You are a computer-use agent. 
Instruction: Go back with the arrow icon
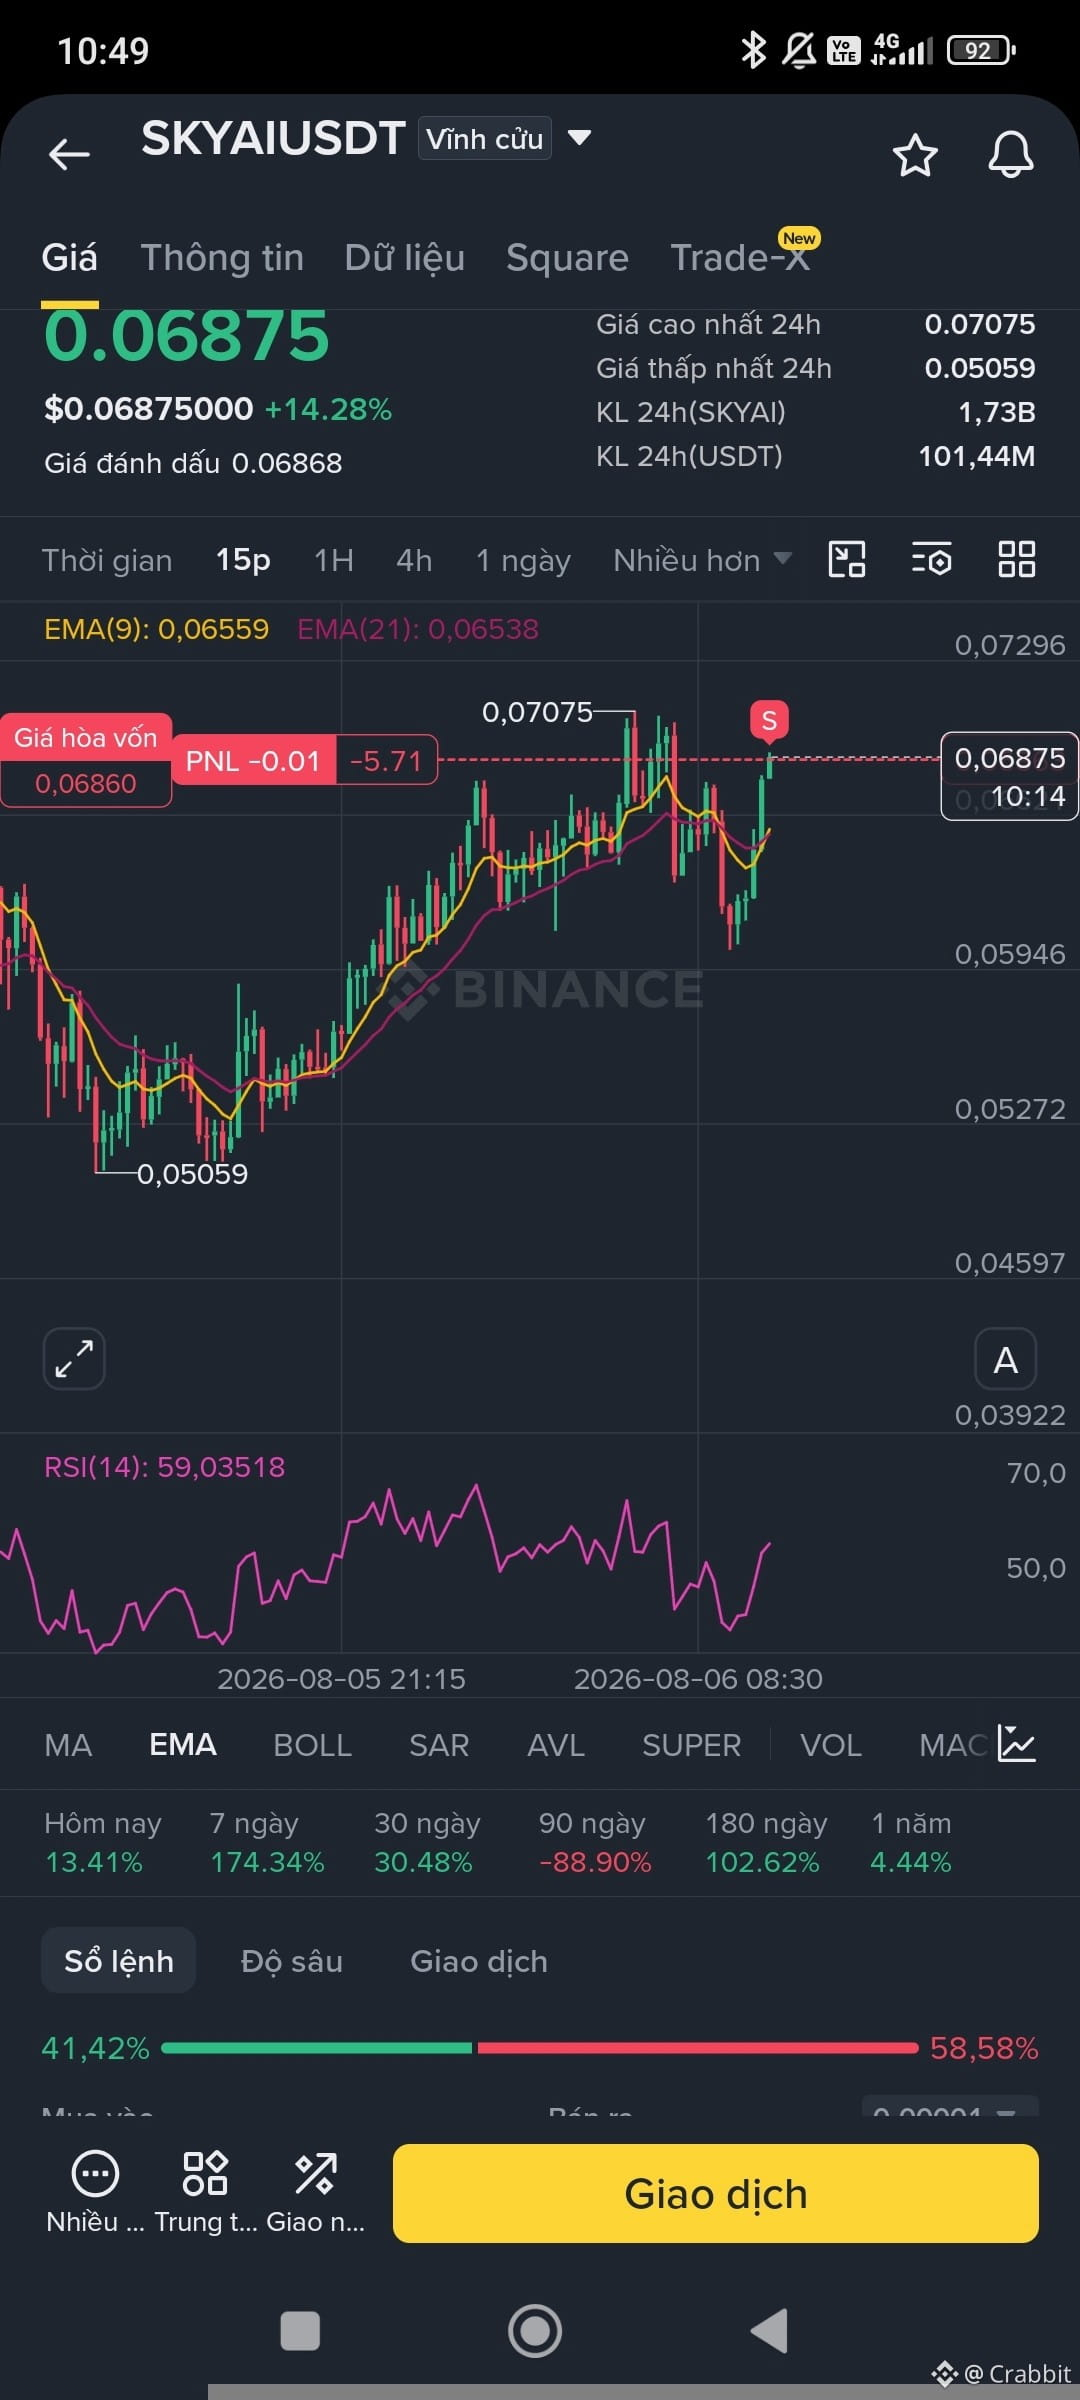pos(69,154)
